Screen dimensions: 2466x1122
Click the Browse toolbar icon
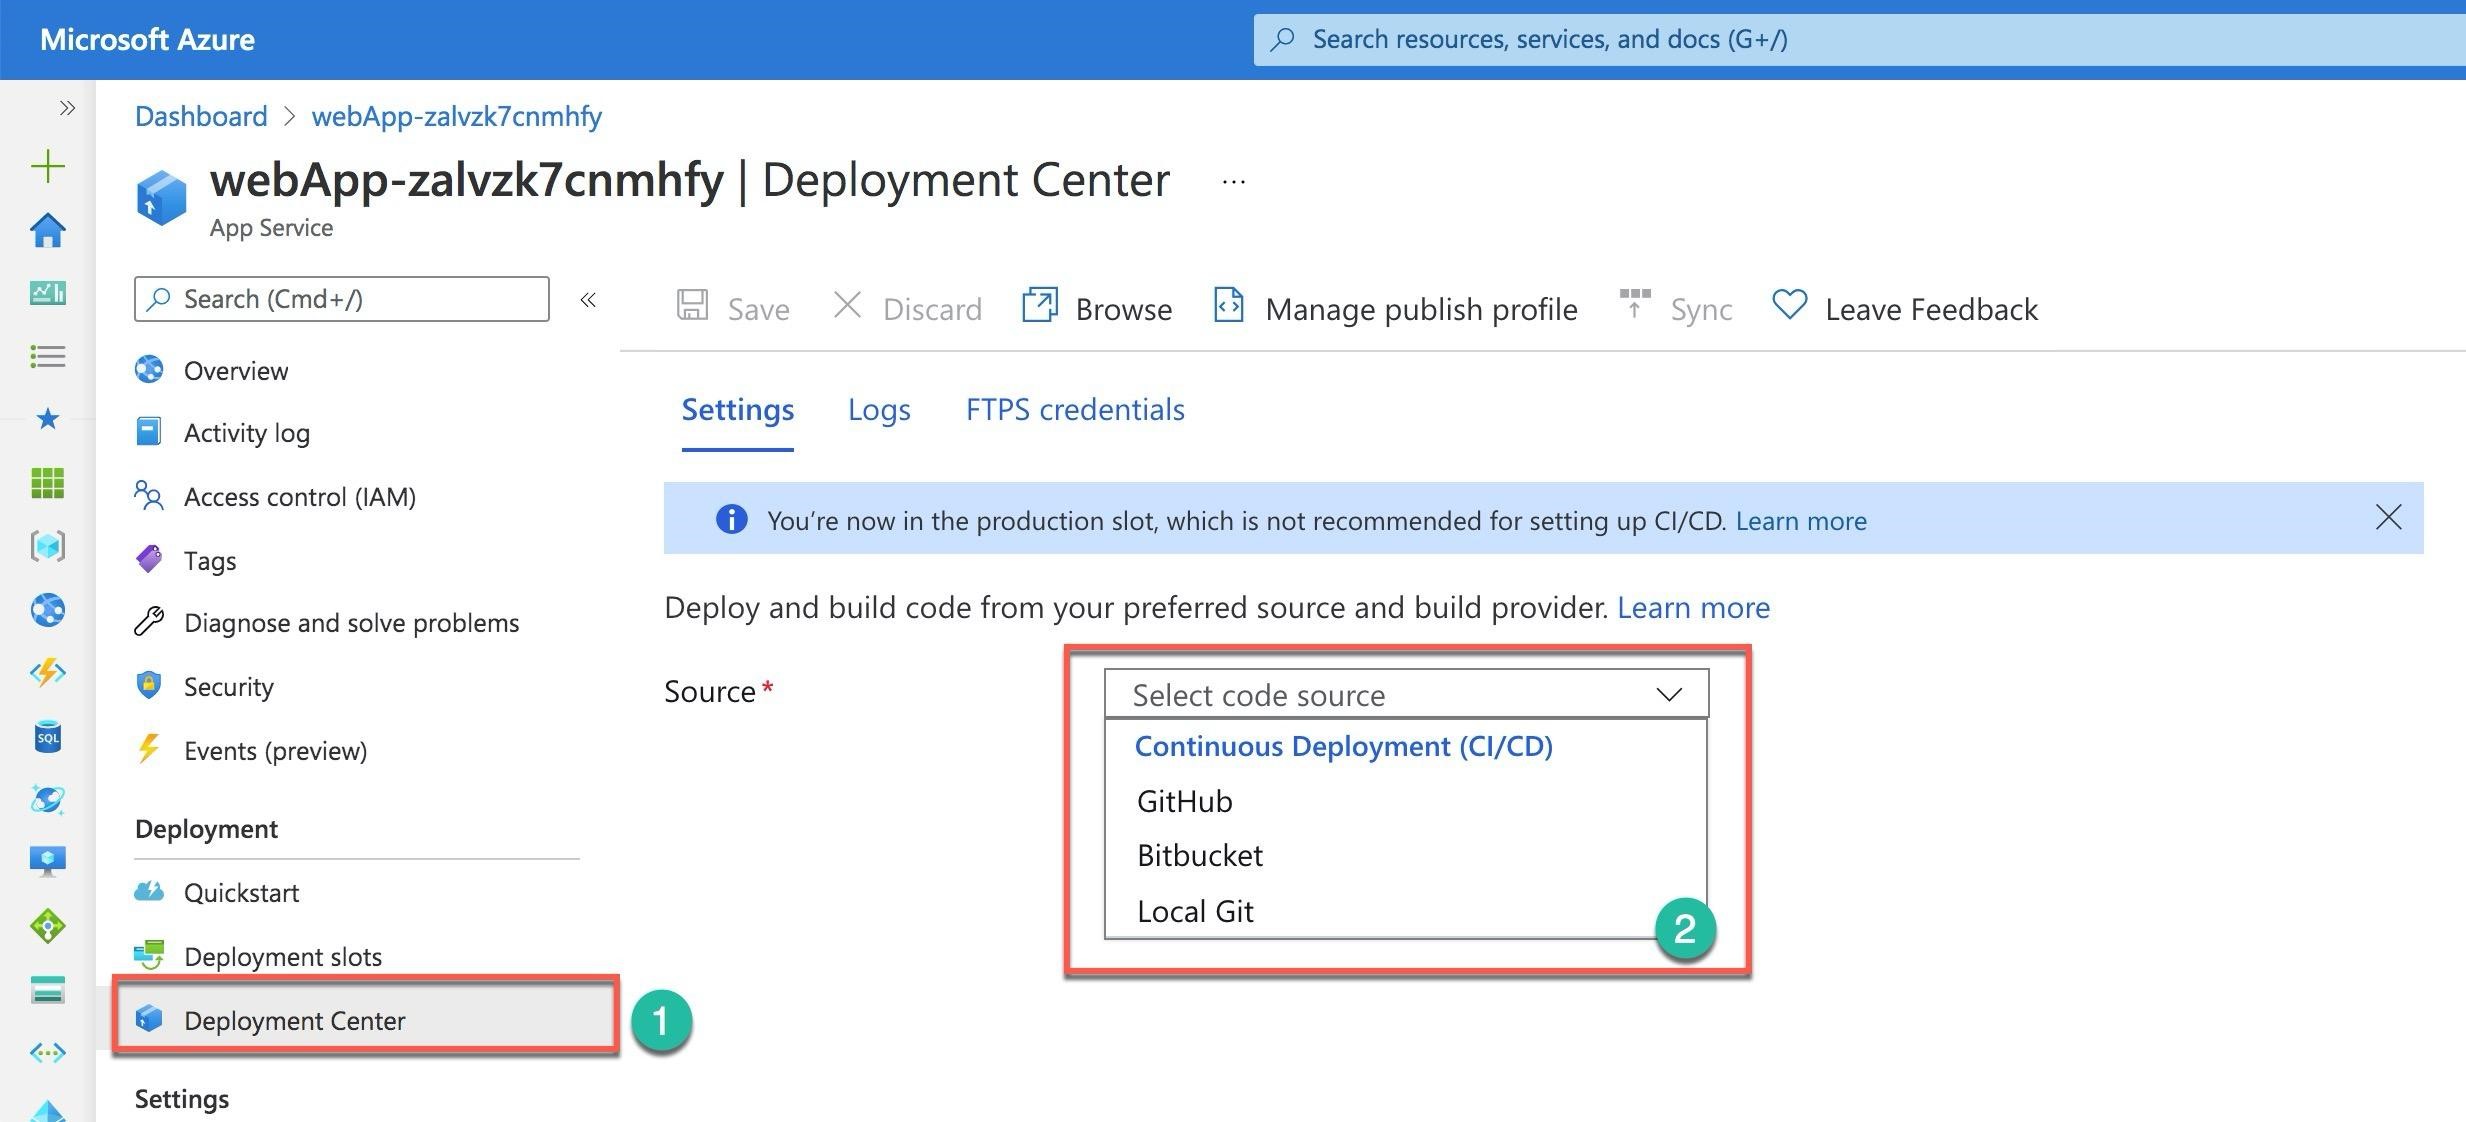click(x=1040, y=306)
